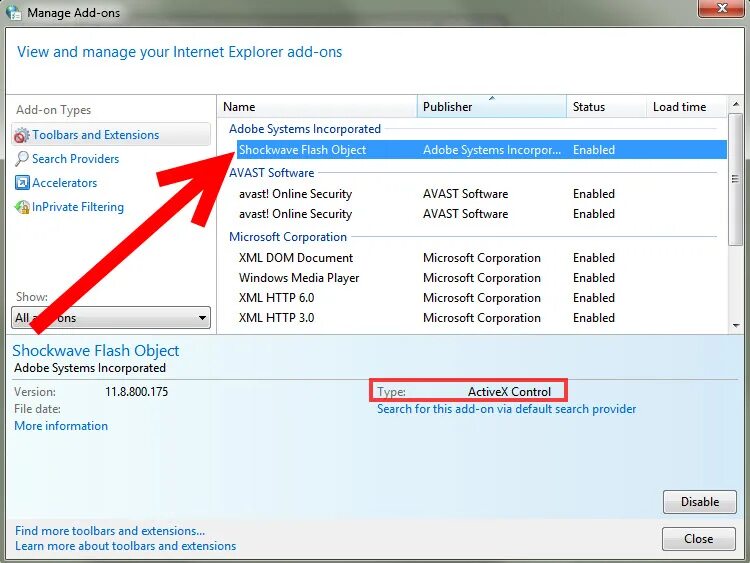Select the second avast! Online Security row
This screenshot has height=563, width=750.
pyautogui.click(x=482, y=214)
